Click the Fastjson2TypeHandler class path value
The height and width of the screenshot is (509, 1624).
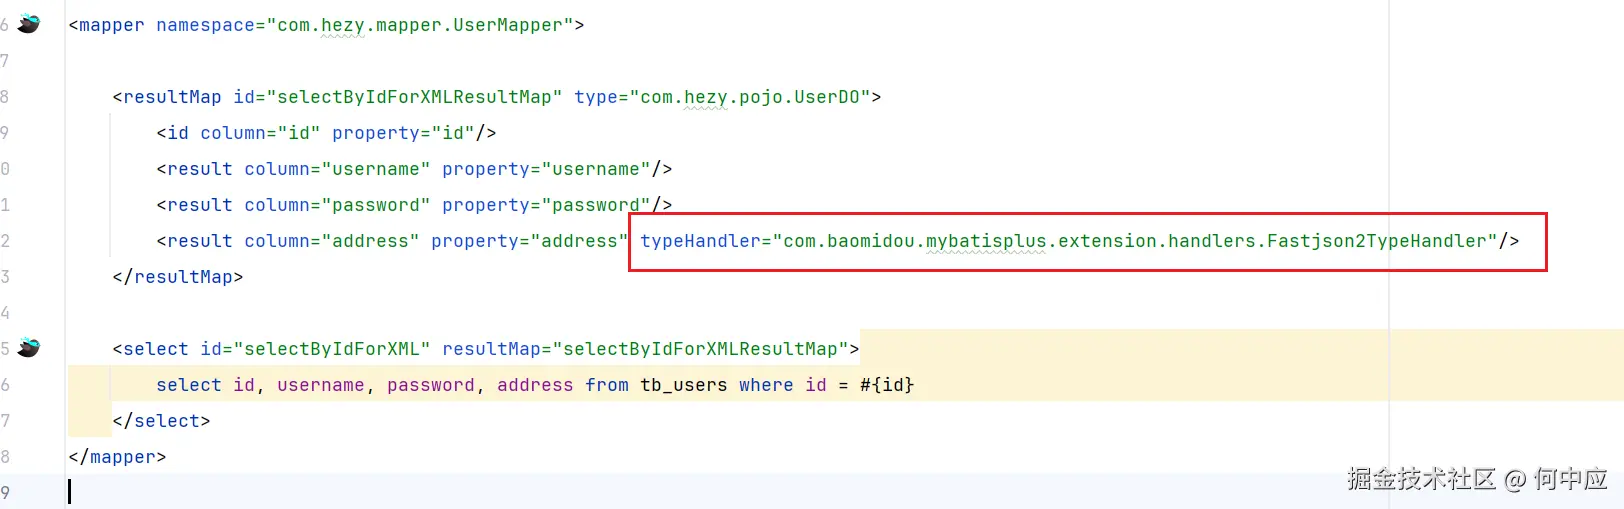click(x=1135, y=241)
